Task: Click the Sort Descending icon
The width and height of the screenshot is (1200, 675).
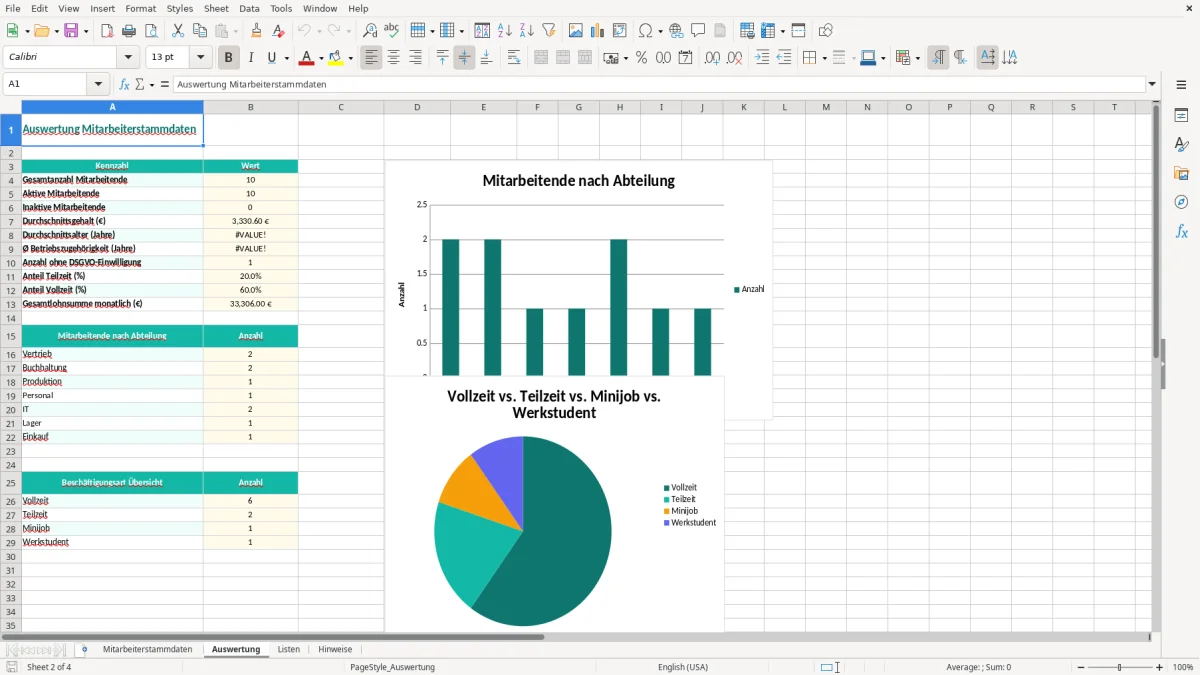Action: (526, 31)
